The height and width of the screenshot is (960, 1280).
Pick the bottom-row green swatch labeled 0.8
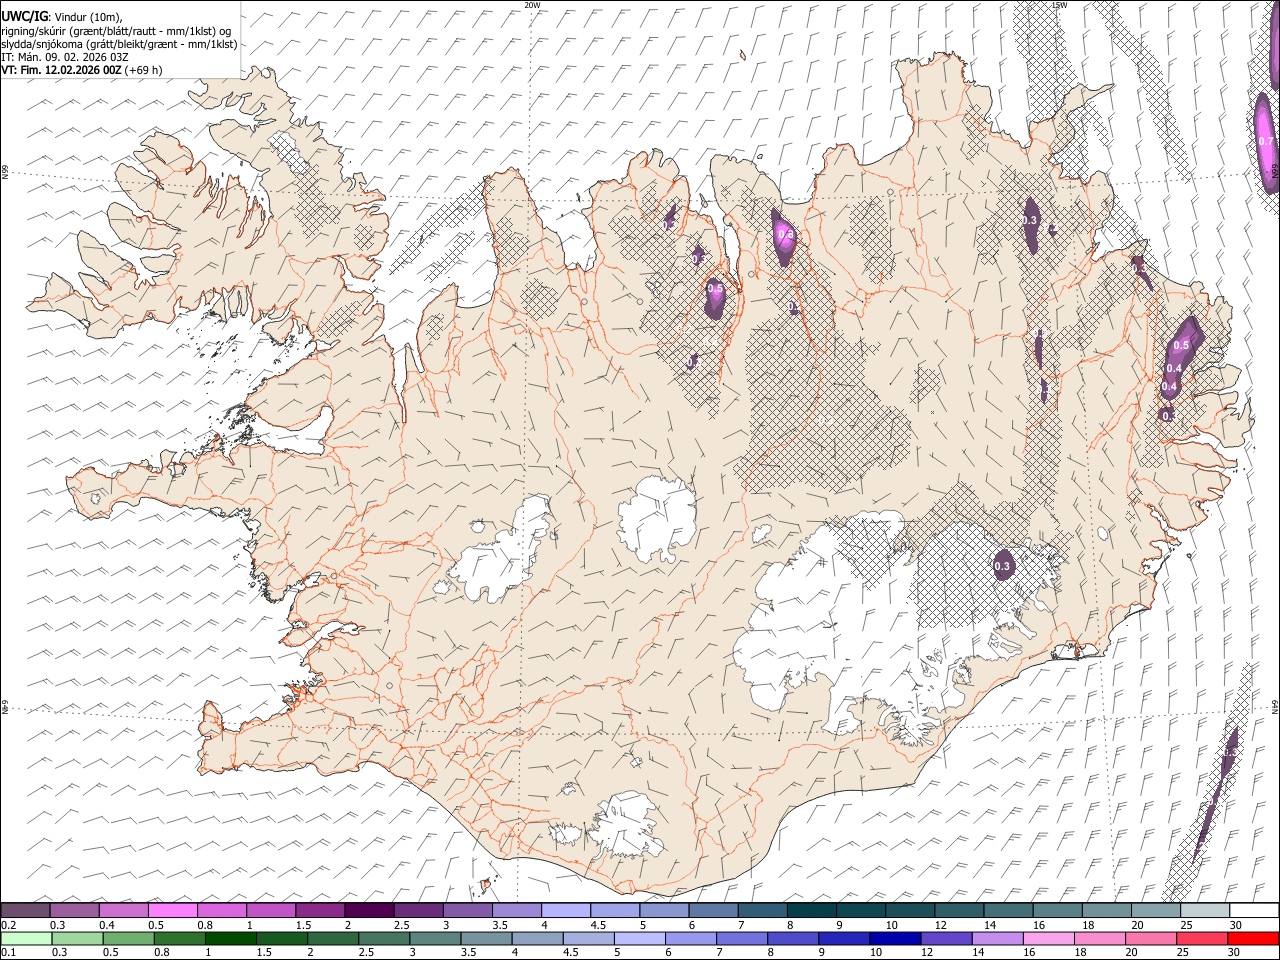point(180,938)
